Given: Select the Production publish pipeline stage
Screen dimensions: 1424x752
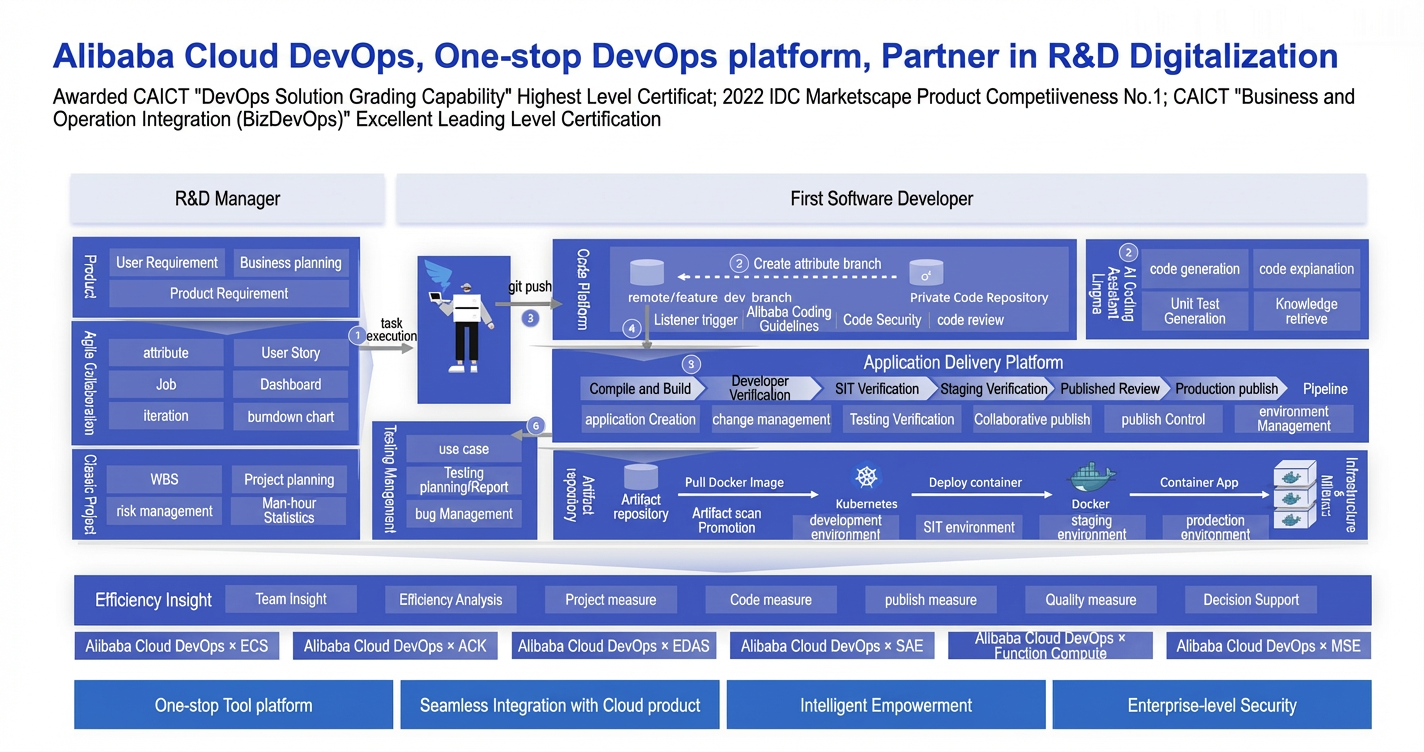Looking at the screenshot, I should pyautogui.click(x=1227, y=389).
